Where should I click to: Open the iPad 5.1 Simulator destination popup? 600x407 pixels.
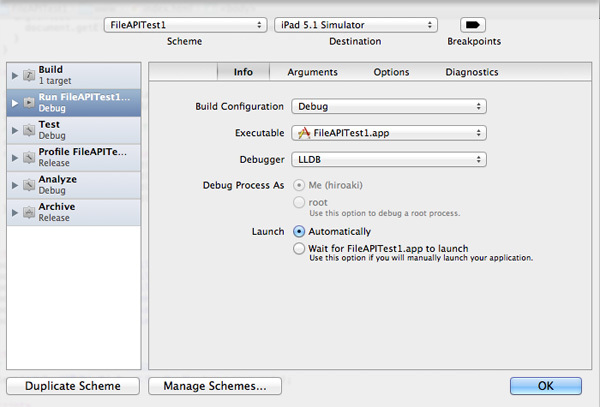click(x=356, y=25)
